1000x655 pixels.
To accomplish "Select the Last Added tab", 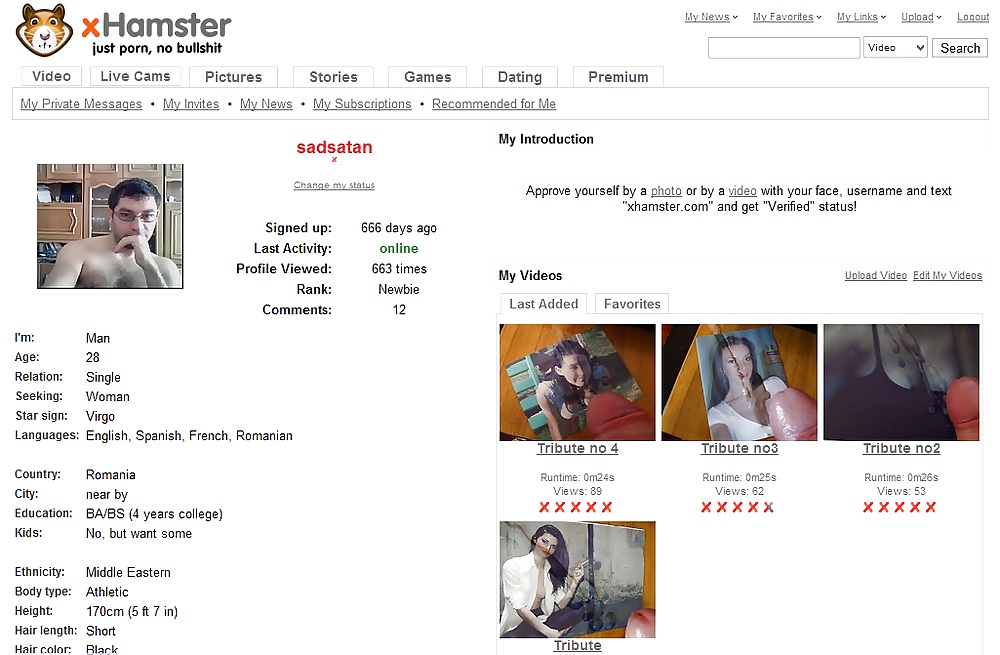I will (x=543, y=304).
